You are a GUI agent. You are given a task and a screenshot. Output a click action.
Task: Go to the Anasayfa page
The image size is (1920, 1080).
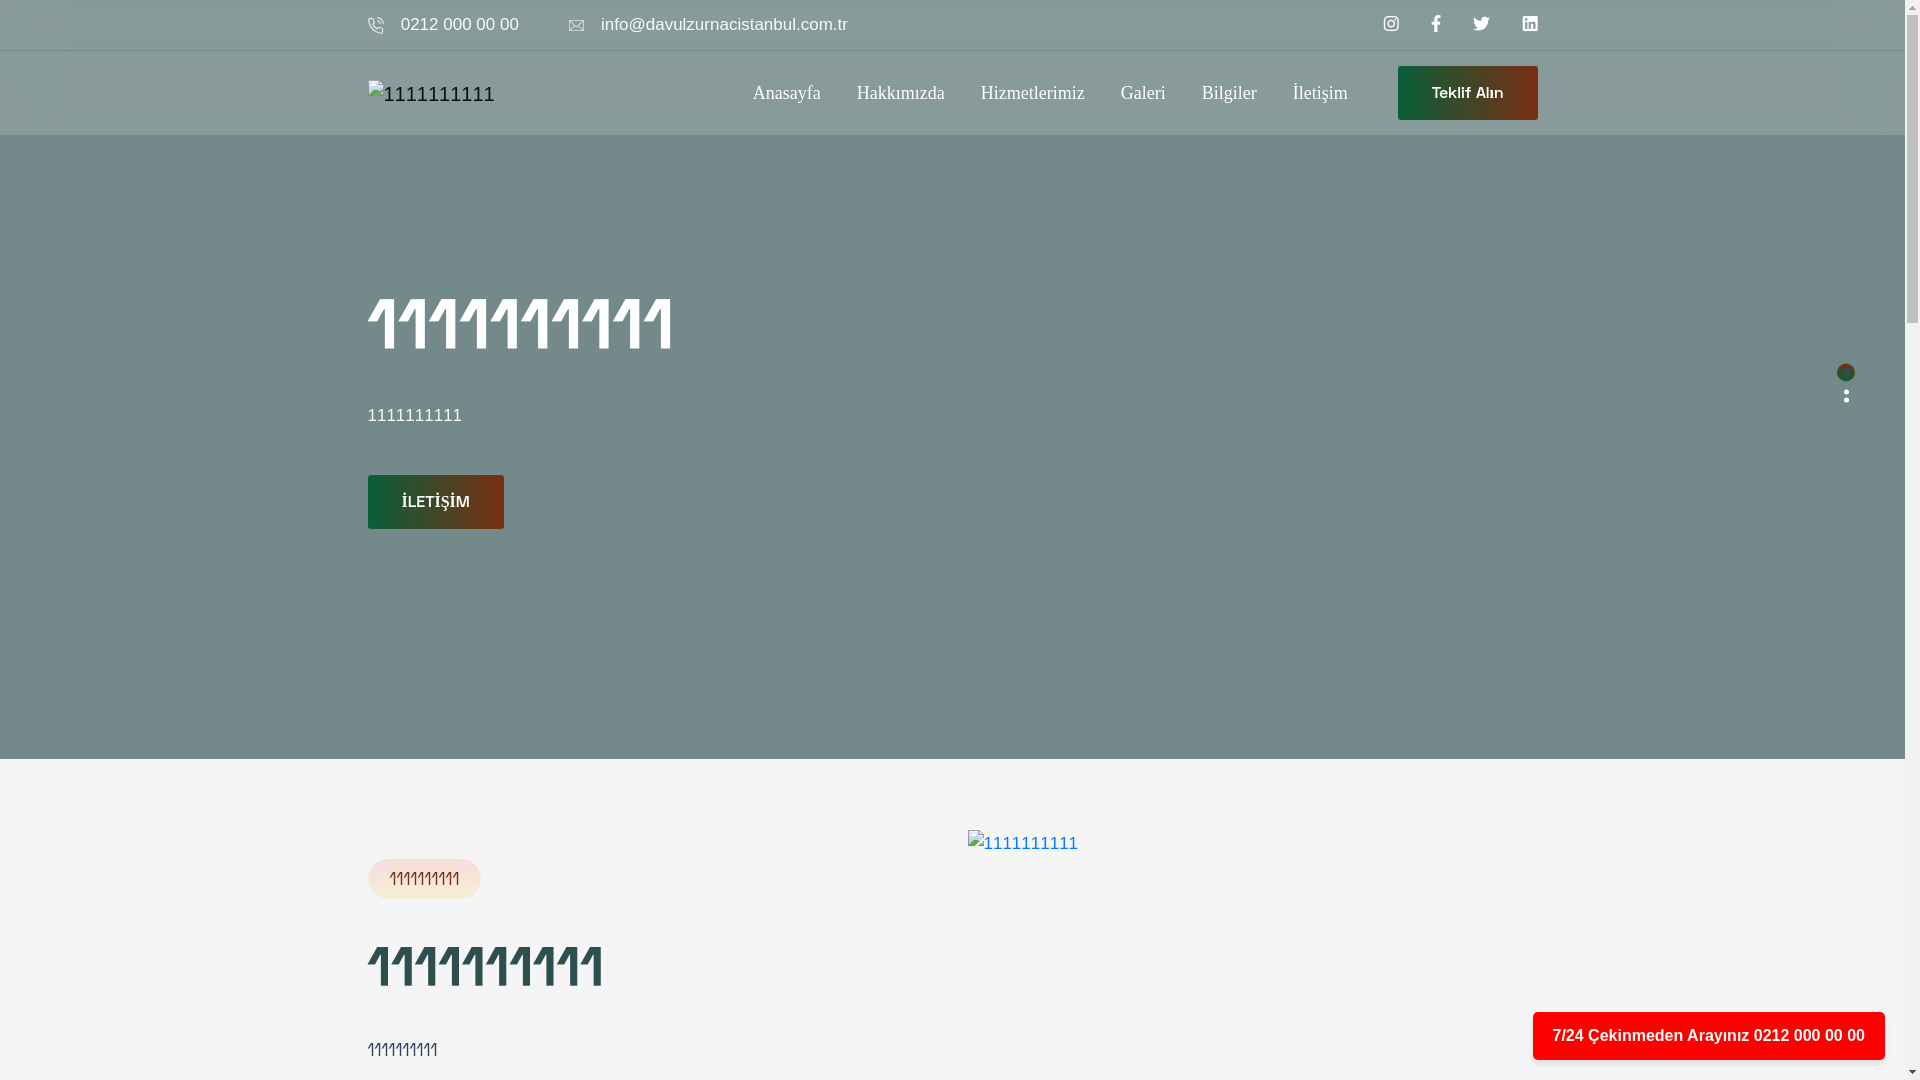(786, 93)
